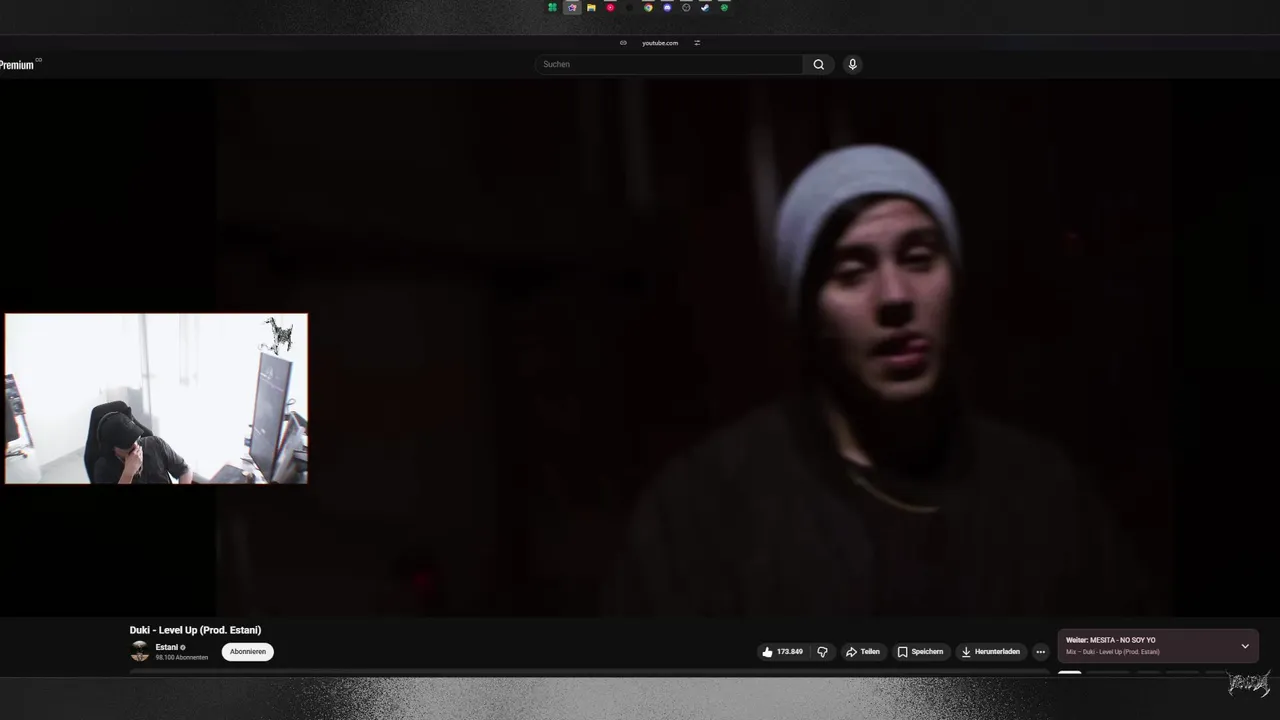Screen dimensions: 1280x720
Task: Dislike the video with thumbs-down
Action: click(x=822, y=651)
